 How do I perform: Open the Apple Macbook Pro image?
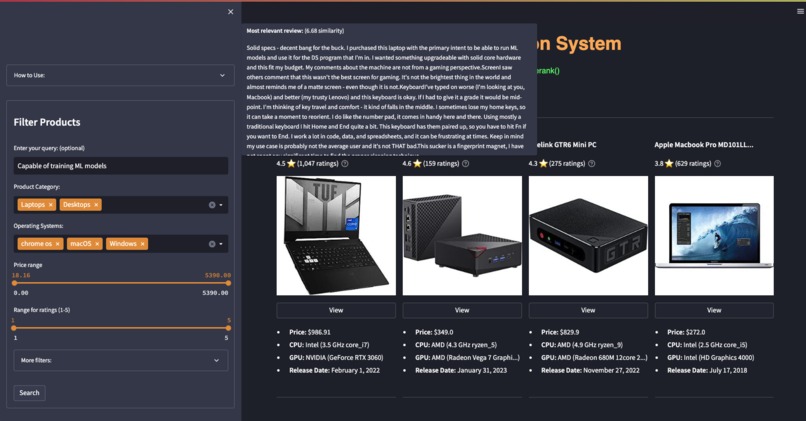[x=714, y=235]
